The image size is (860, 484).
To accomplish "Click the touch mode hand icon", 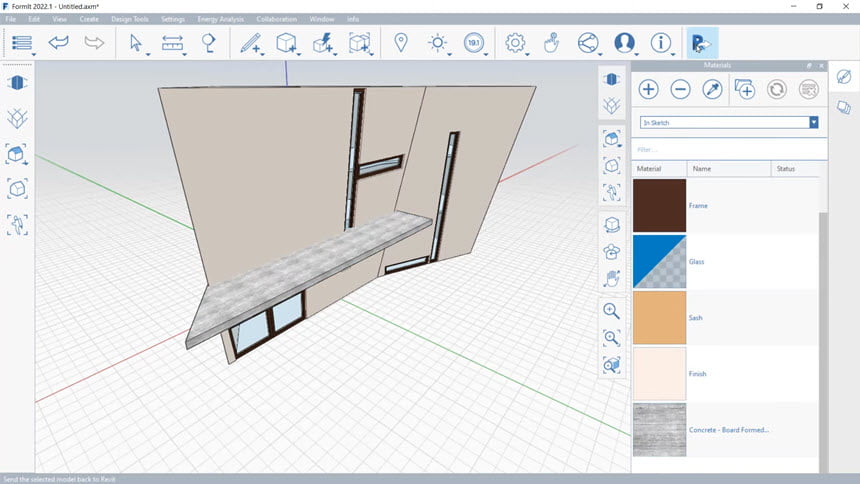I will 551,42.
